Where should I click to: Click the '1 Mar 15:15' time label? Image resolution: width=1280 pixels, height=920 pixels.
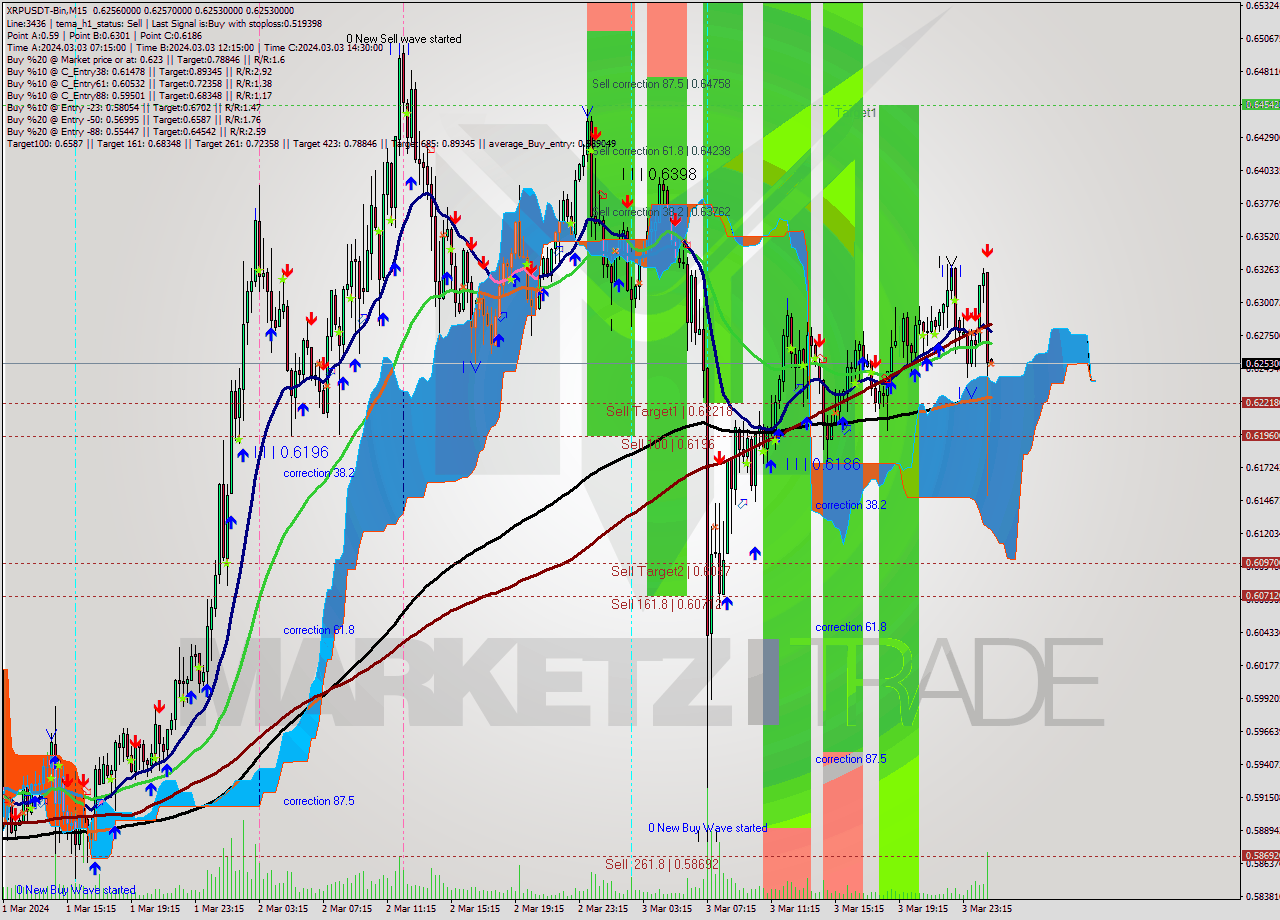coord(90,909)
